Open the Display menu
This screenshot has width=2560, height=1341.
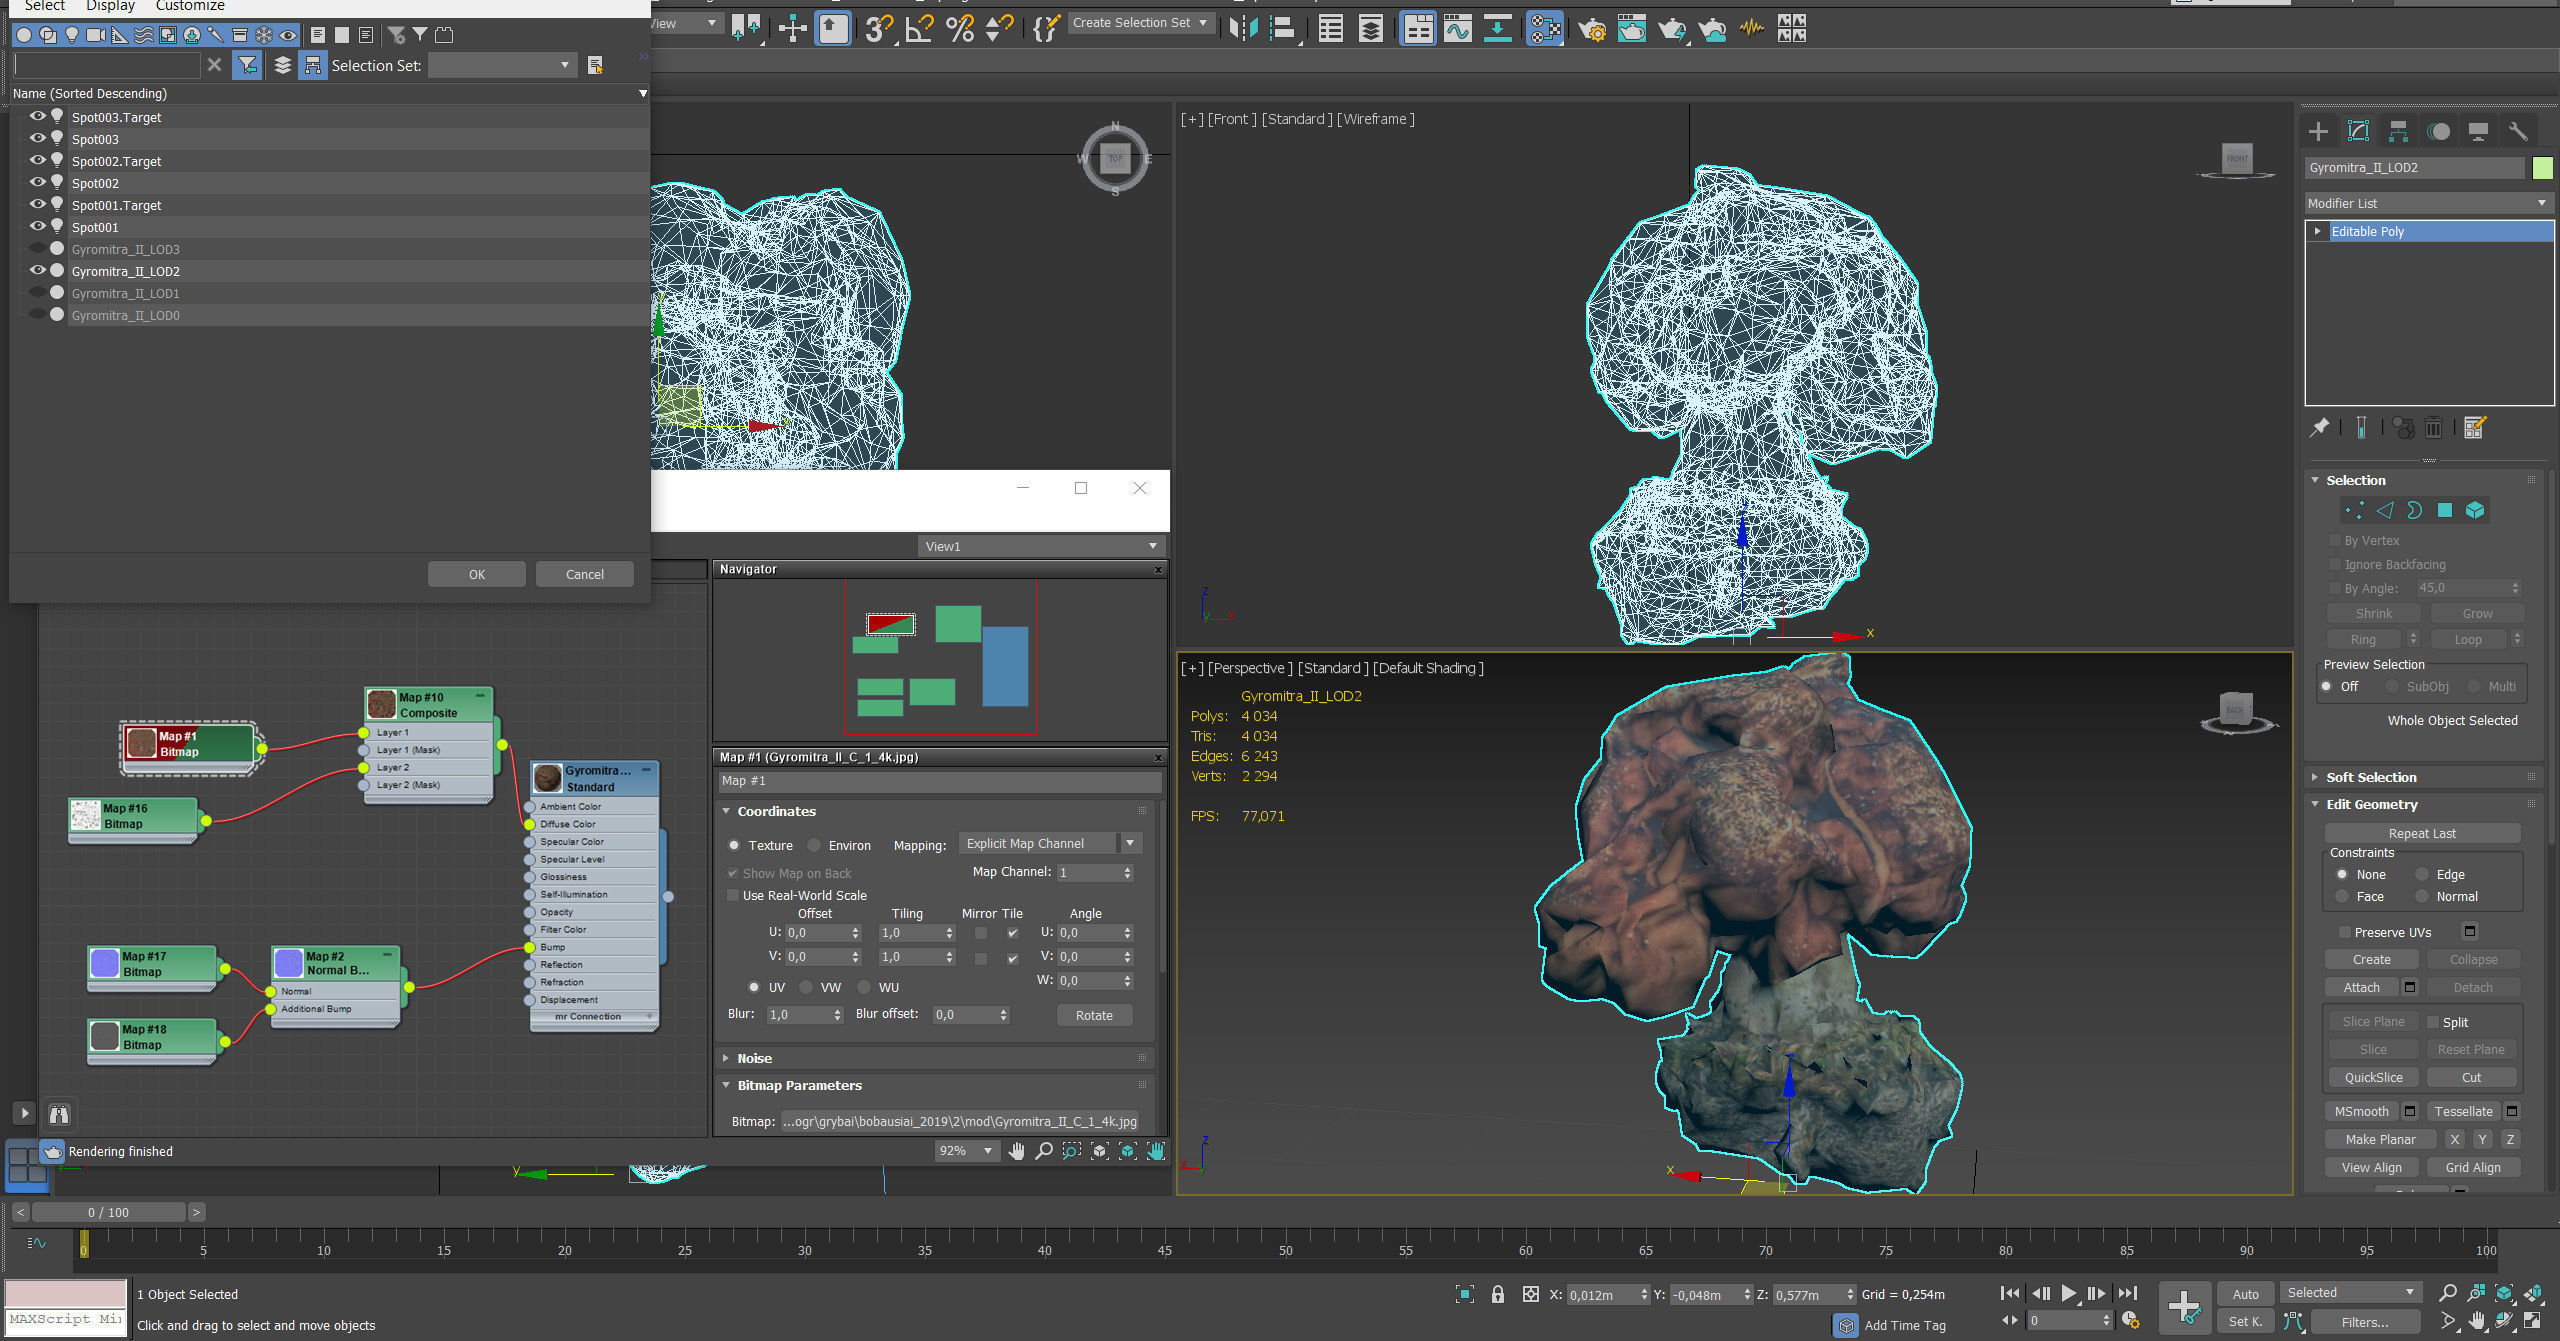(110, 6)
